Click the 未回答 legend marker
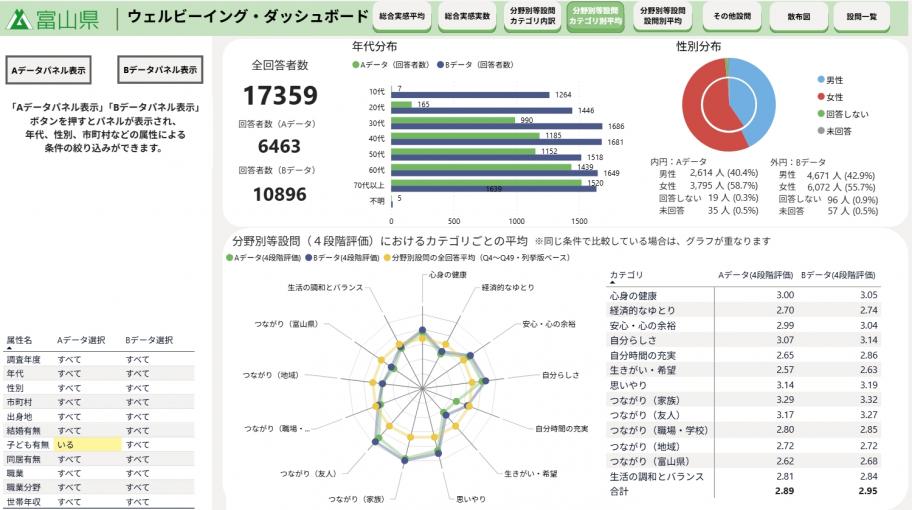The height and width of the screenshot is (510, 912). (821, 130)
